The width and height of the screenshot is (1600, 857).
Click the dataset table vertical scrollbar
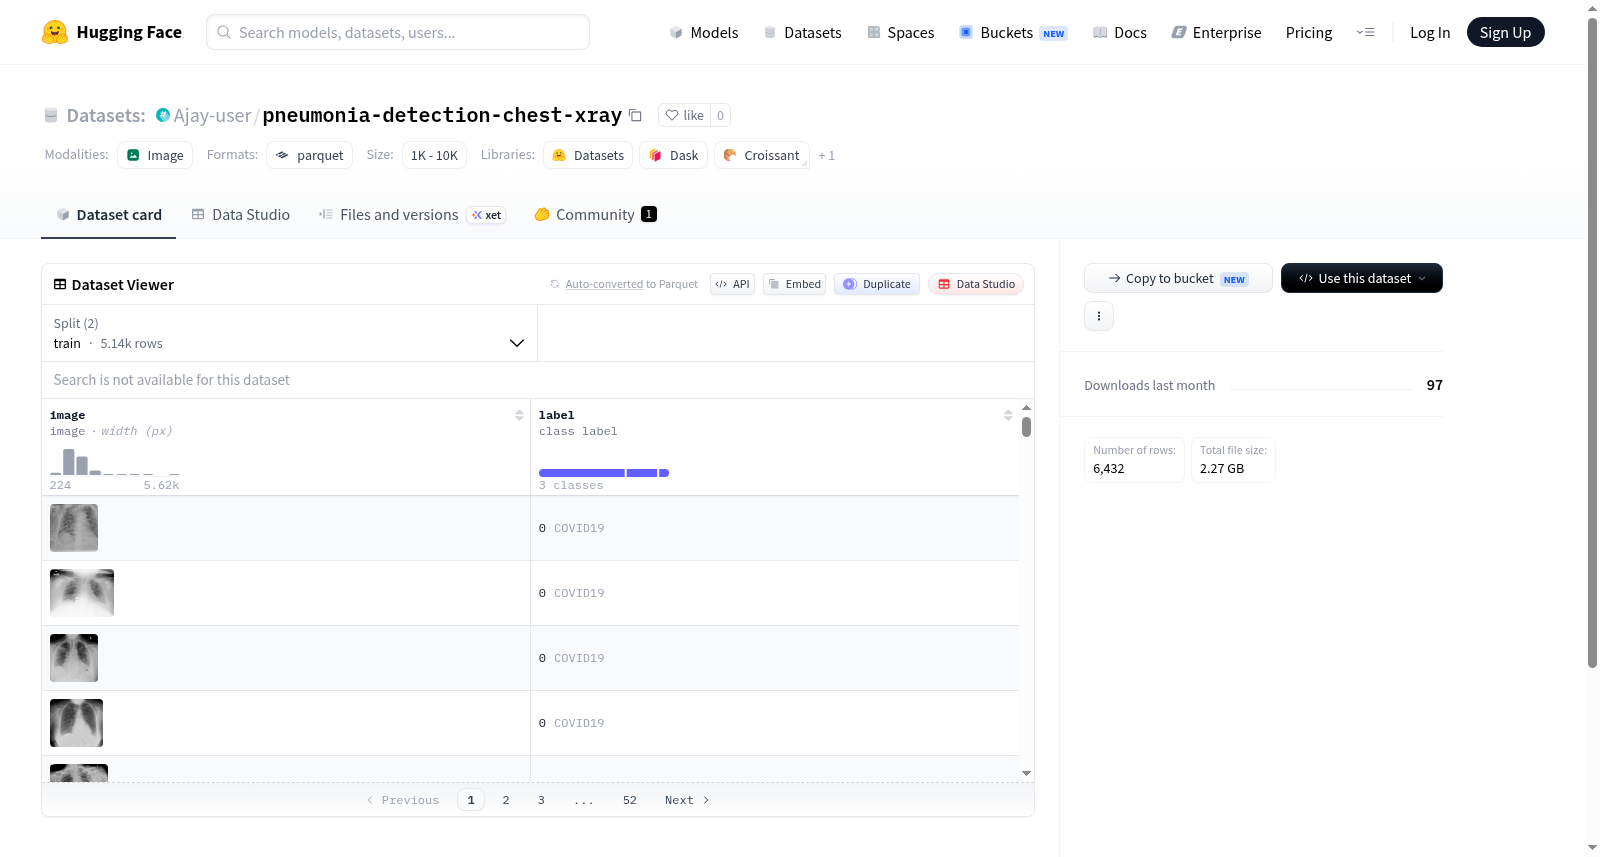pyautogui.click(x=1026, y=427)
